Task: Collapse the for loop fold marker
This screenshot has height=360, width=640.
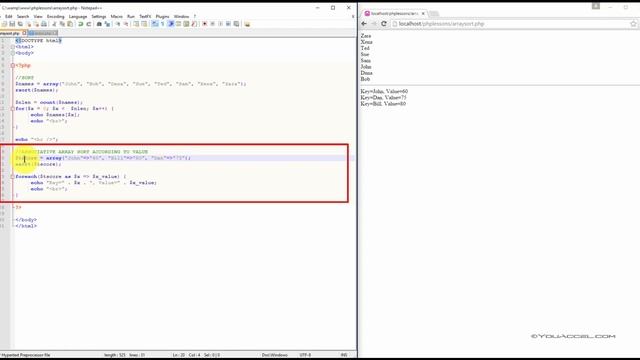Action: [13, 109]
